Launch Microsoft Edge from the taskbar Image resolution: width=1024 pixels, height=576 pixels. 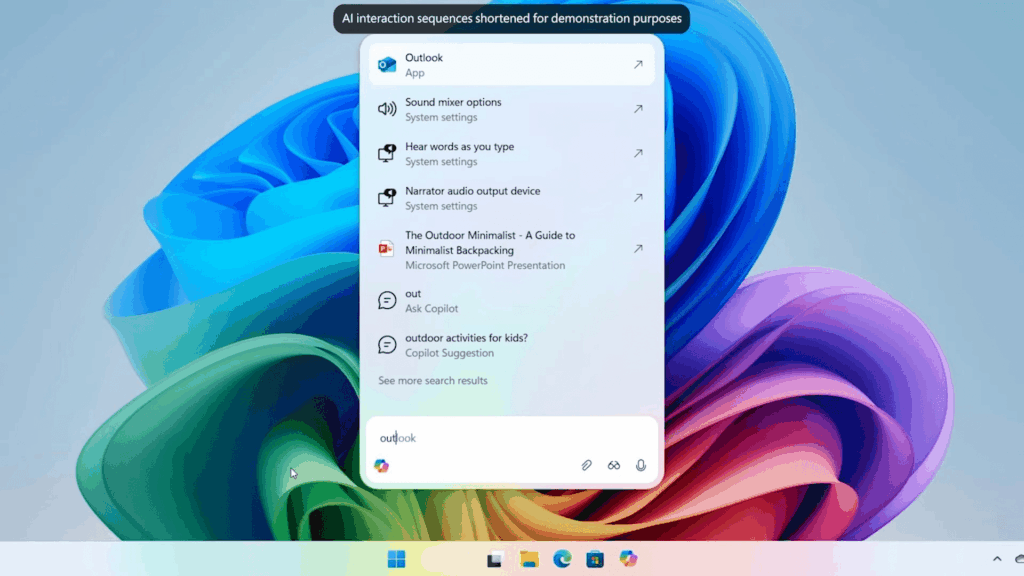point(561,559)
